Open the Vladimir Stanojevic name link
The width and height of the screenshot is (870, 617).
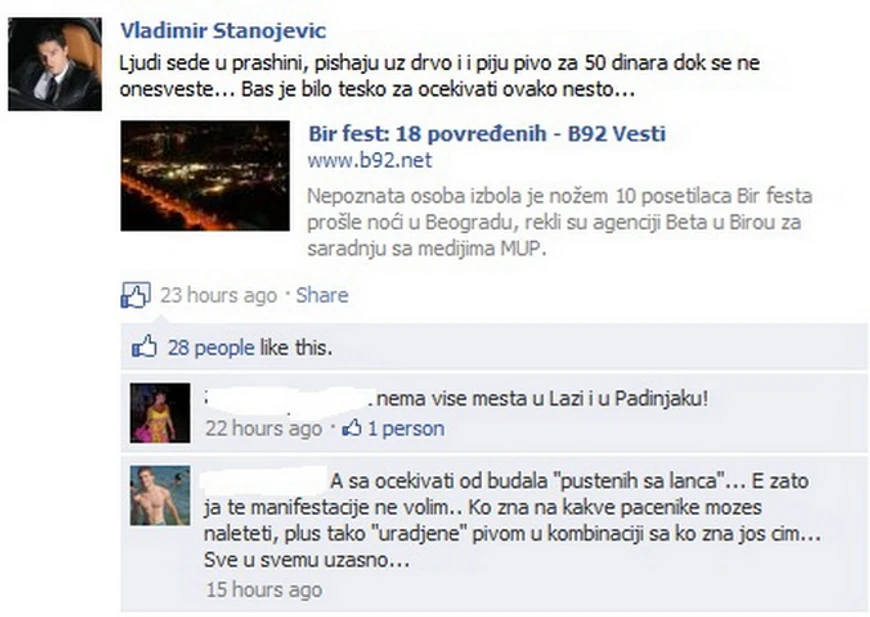click(223, 31)
